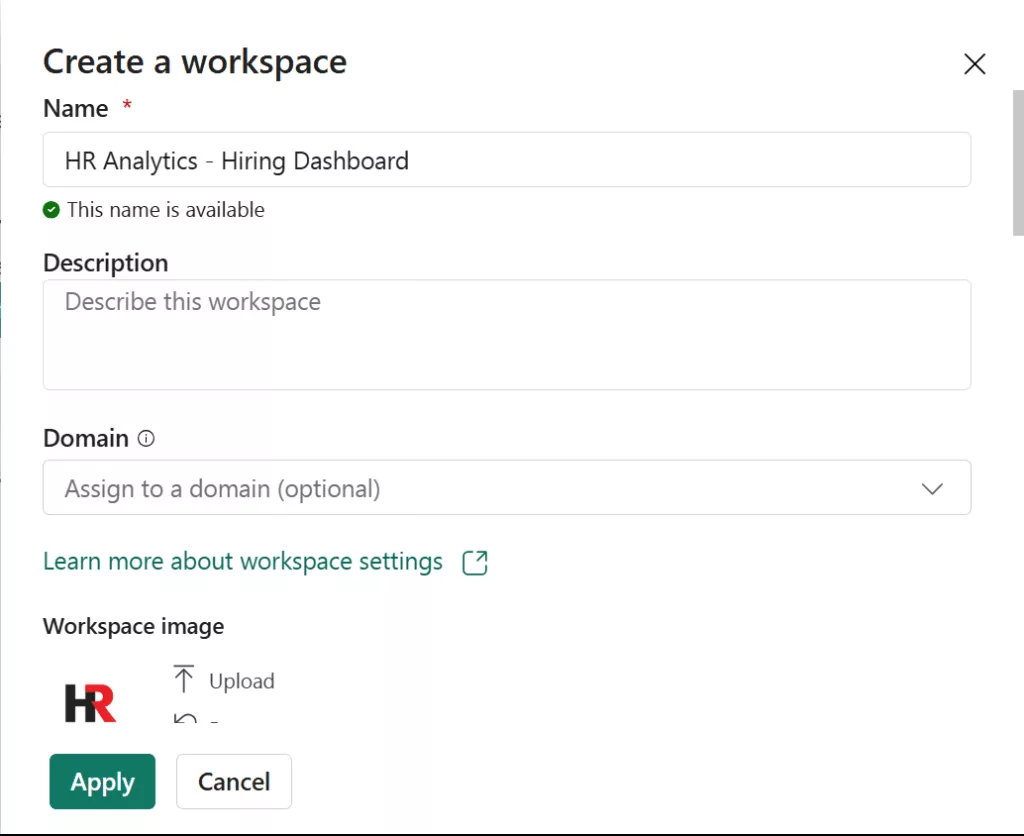Cancel workspace creation

coord(234,782)
